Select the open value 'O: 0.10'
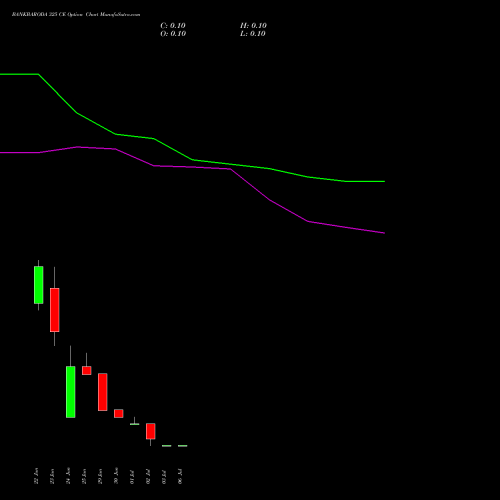The height and width of the screenshot is (500, 500). (173, 34)
